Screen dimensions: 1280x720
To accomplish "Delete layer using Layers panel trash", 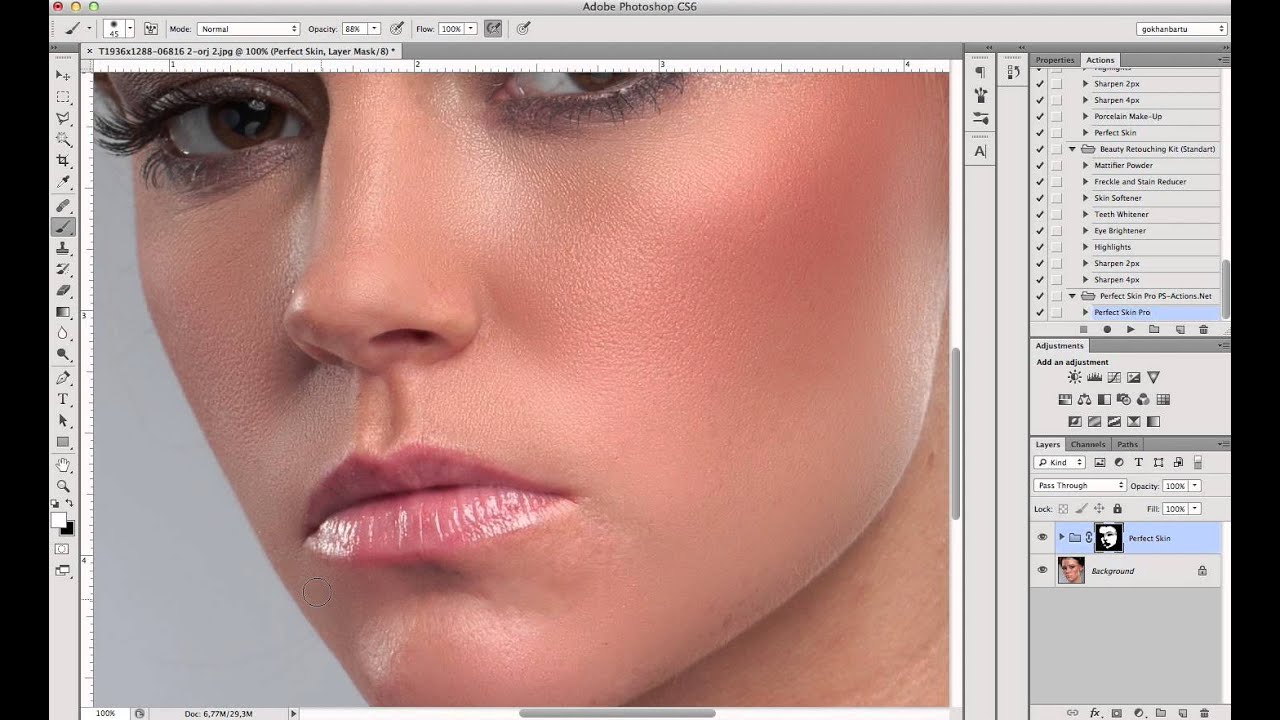I will (1203, 713).
